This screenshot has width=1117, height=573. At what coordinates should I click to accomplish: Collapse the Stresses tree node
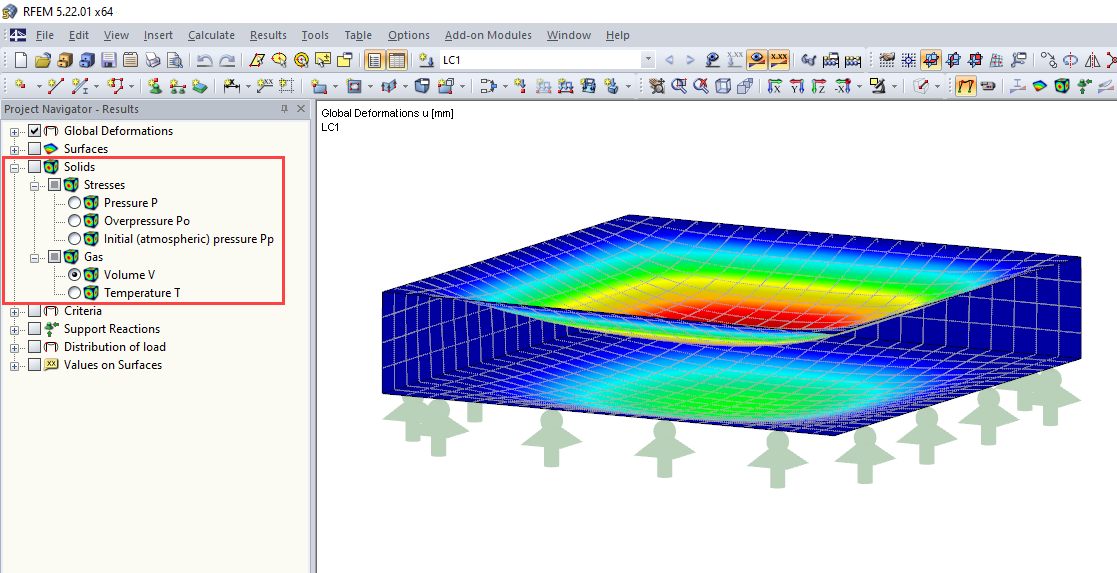click(x=34, y=185)
